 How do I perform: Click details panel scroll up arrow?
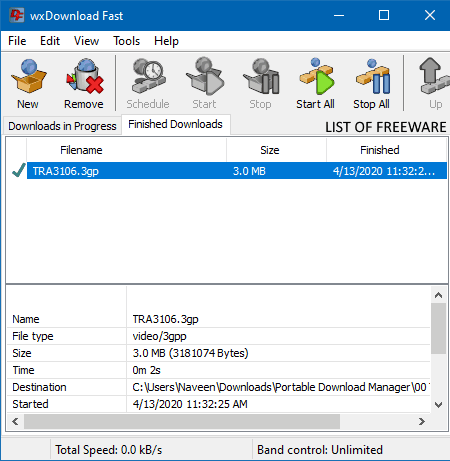pos(439,295)
